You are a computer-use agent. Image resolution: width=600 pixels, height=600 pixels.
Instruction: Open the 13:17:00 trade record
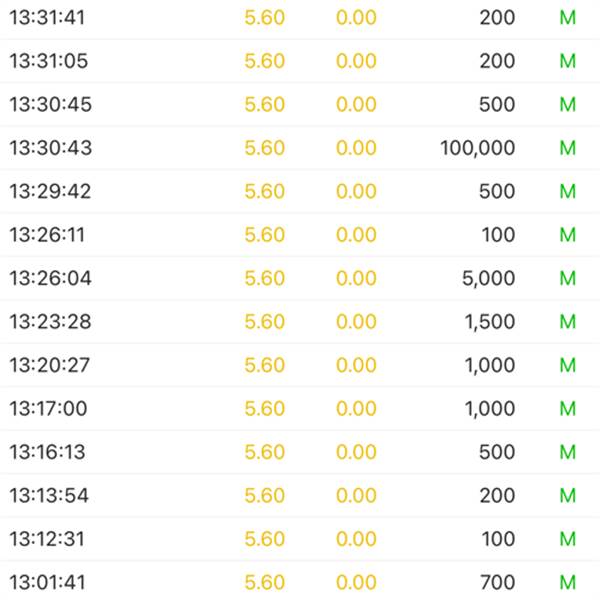300,408
